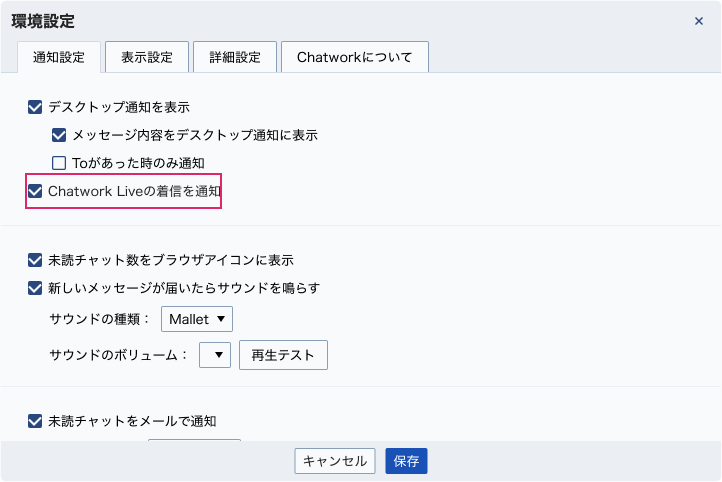This screenshot has height=482, width=722.
Task: Click the キャンセル button
Action: point(335,461)
